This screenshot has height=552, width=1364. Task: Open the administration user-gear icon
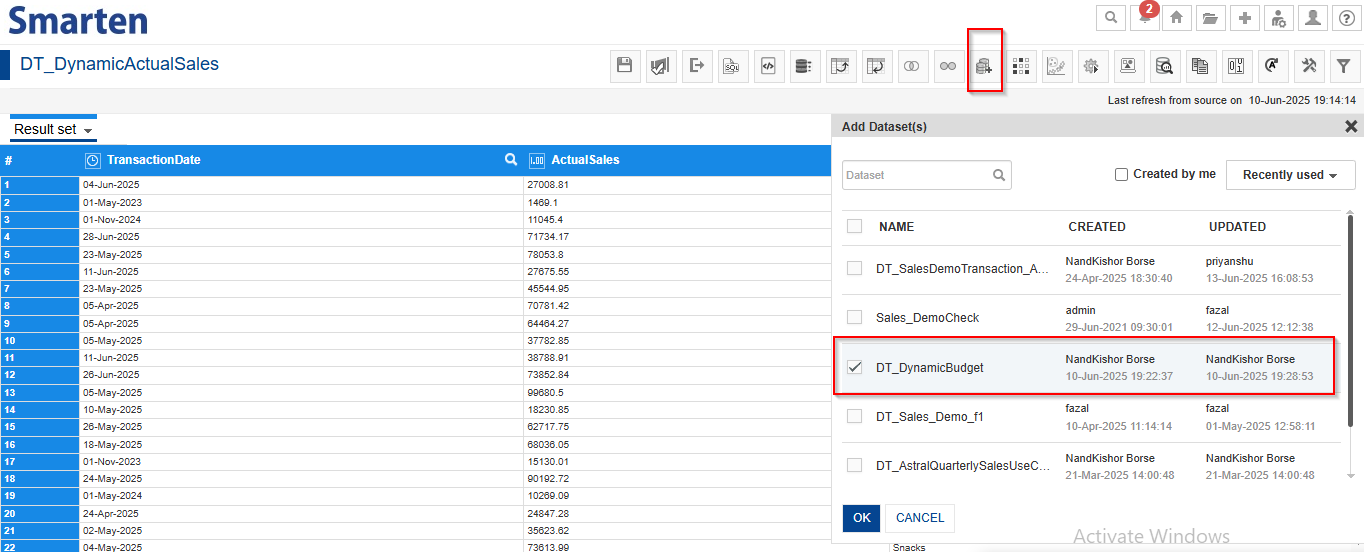click(1278, 17)
